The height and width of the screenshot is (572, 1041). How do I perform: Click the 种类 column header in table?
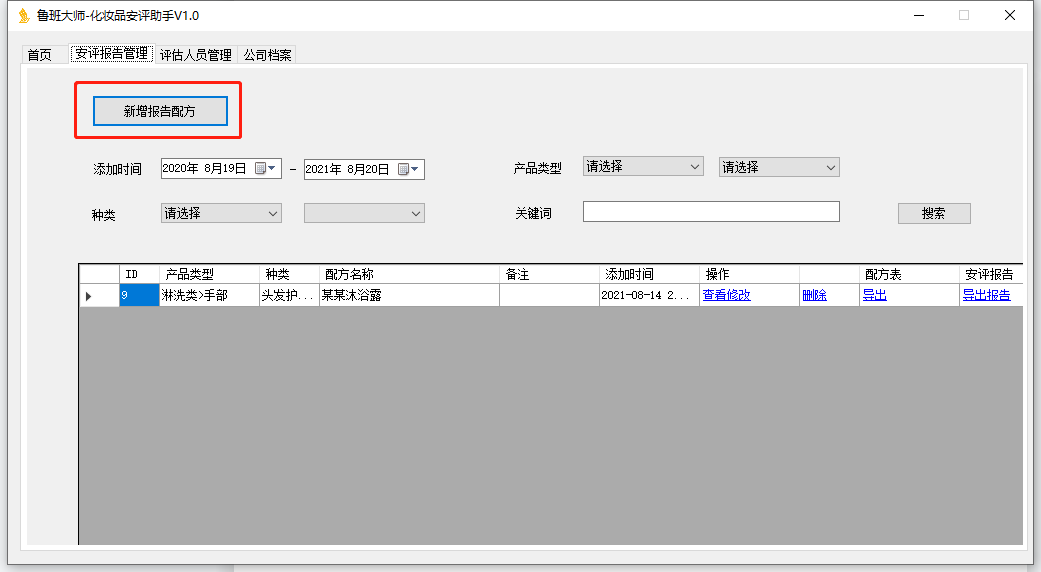pyautogui.click(x=289, y=274)
